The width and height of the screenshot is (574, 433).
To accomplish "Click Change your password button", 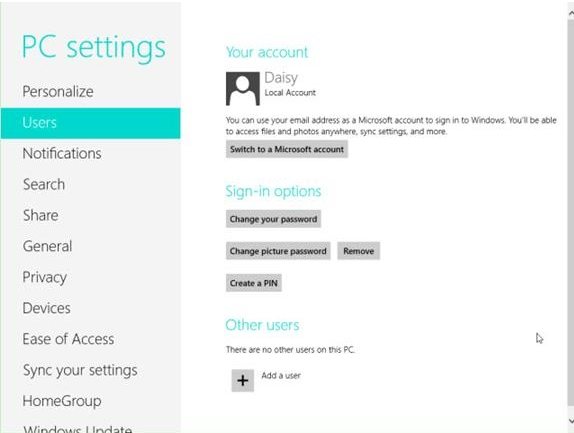I will click(x=273, y=219).
